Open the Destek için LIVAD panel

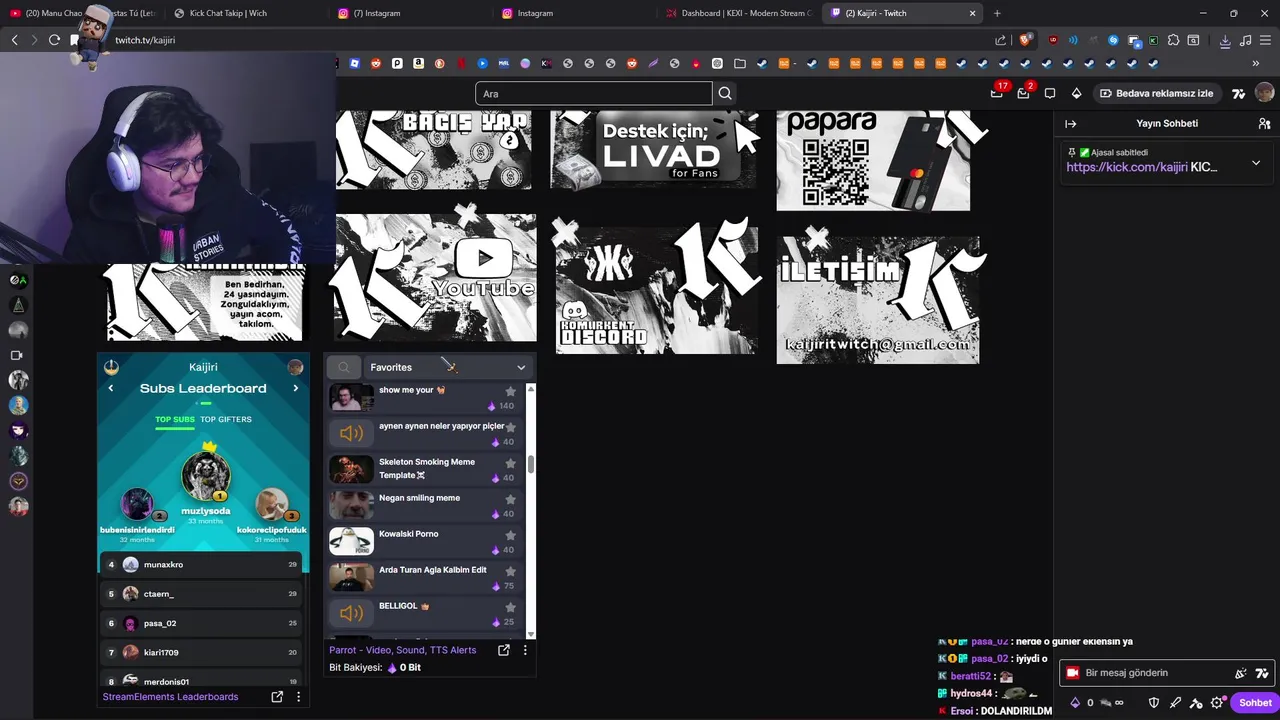pyautogui.click(x=653, y=149)
